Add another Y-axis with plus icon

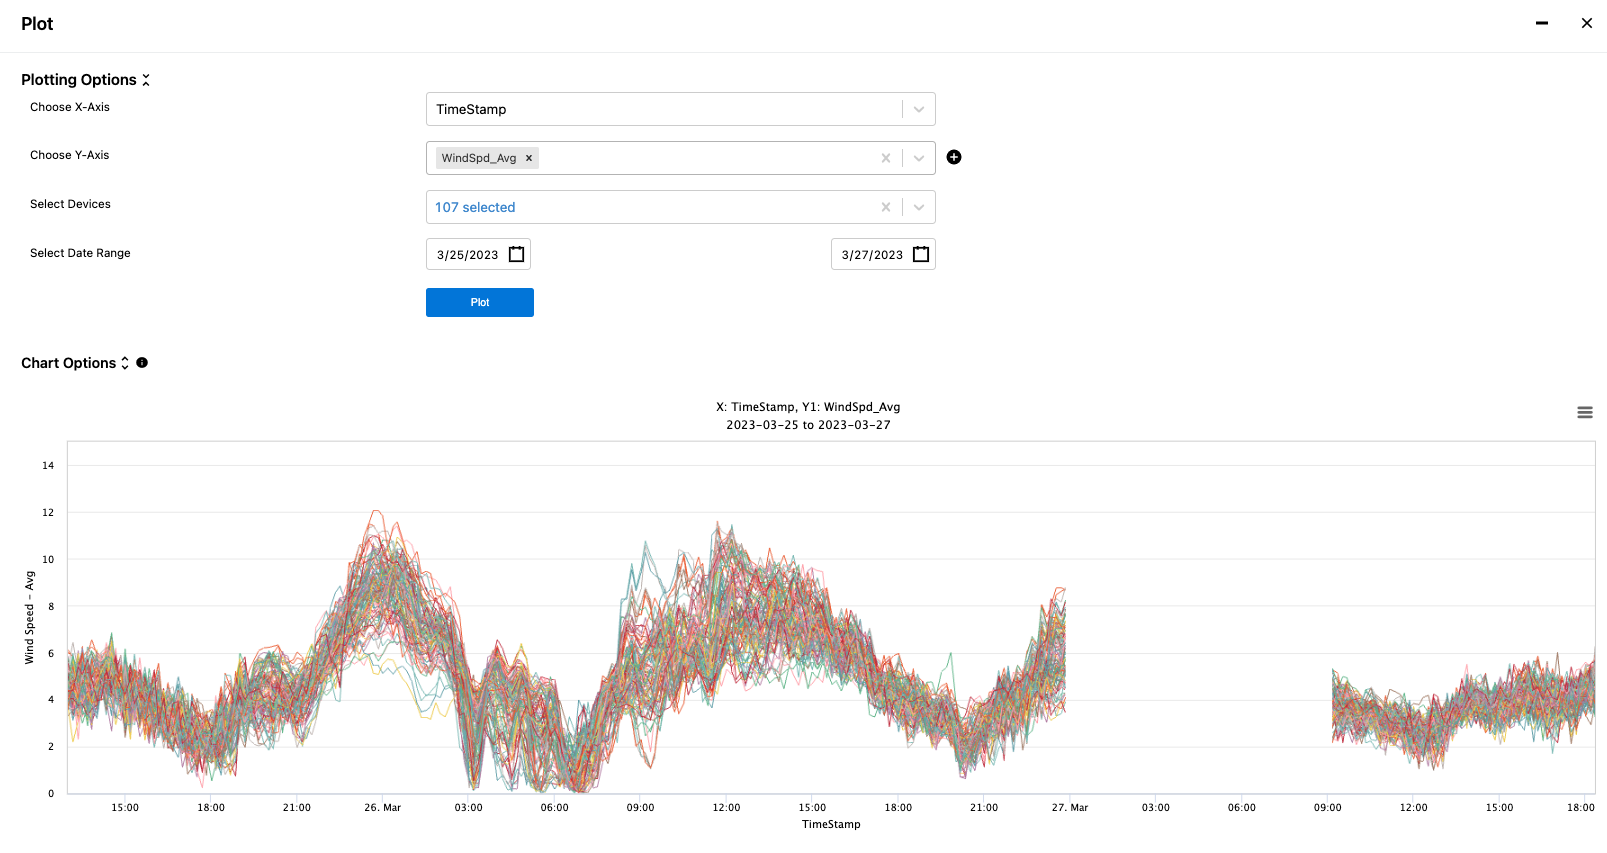click(954, 157)
